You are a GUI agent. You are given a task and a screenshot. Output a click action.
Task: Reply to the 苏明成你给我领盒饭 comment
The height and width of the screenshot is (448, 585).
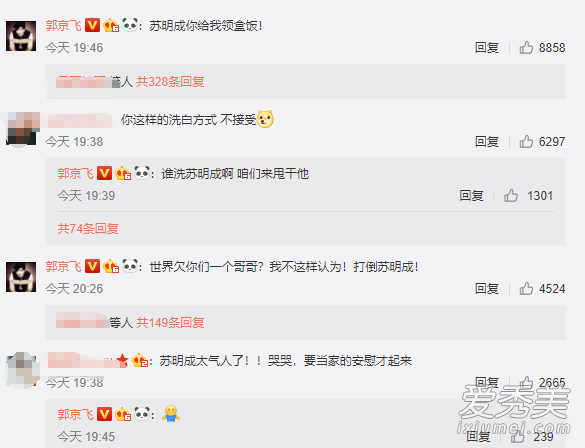tap(487, 48)
